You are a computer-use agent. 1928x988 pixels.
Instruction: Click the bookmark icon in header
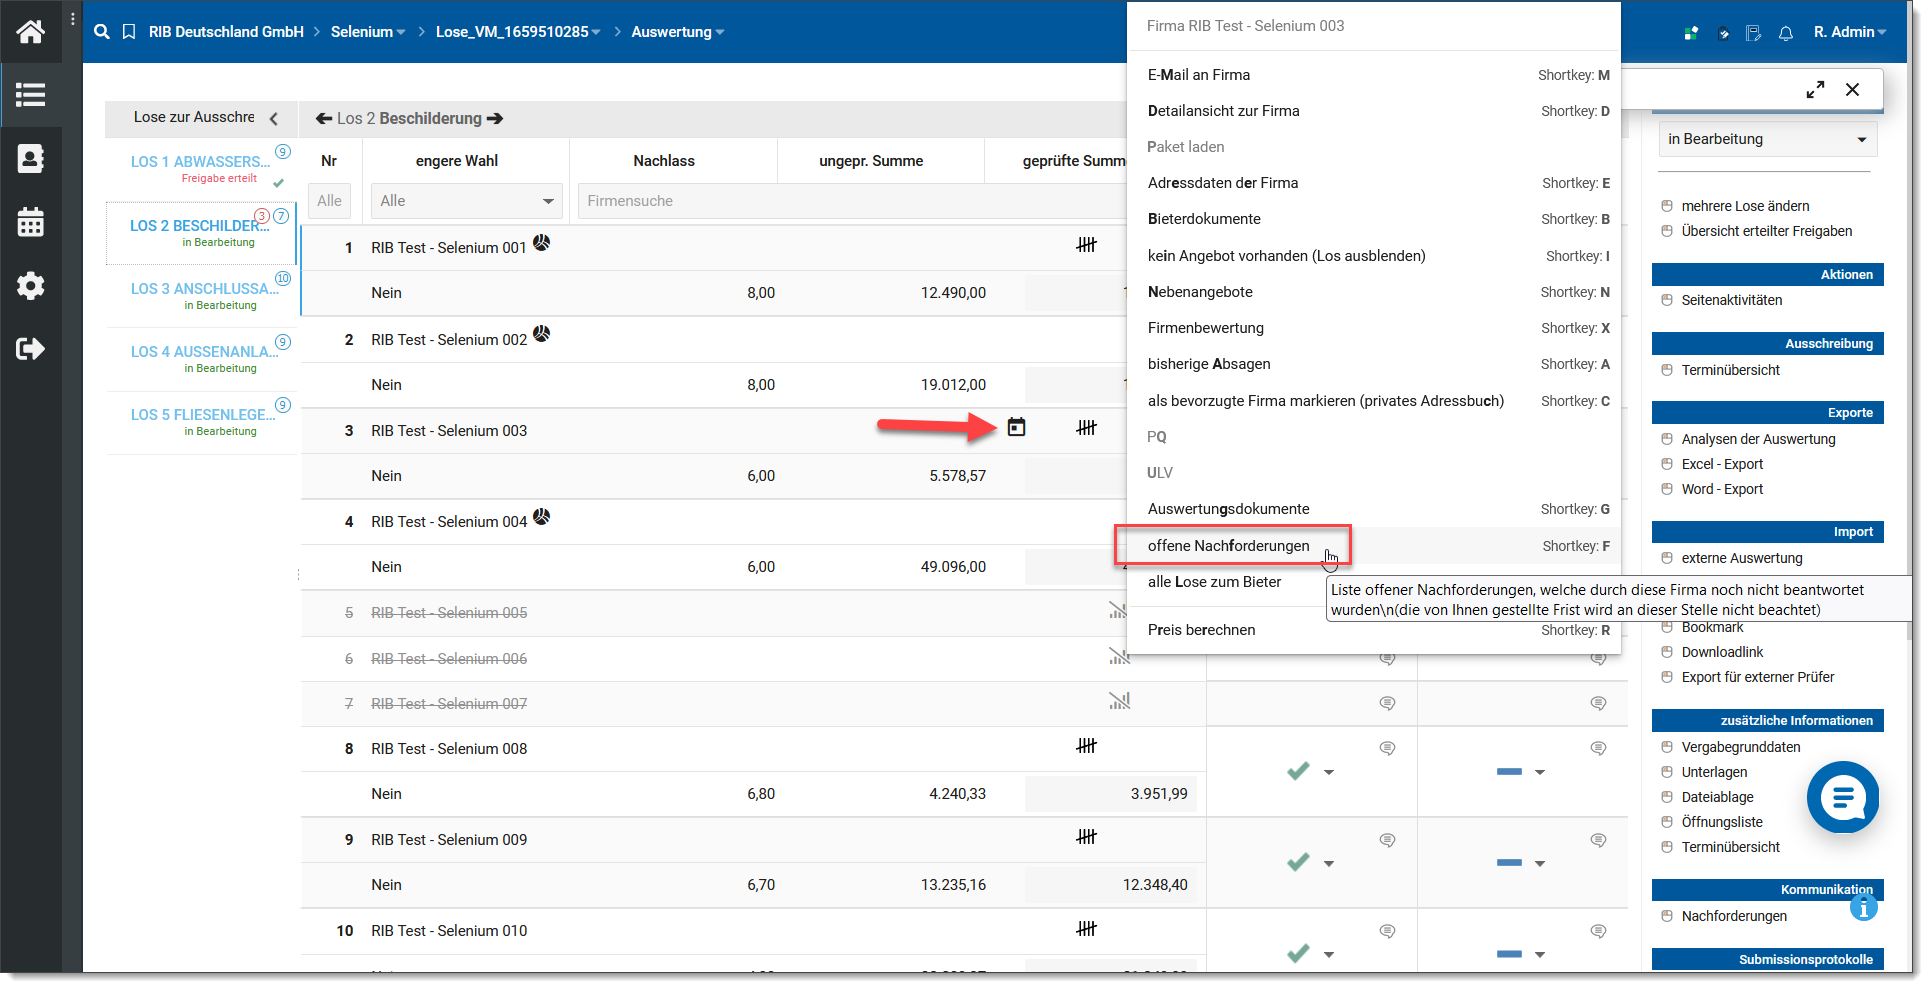(x=129, y=32)
